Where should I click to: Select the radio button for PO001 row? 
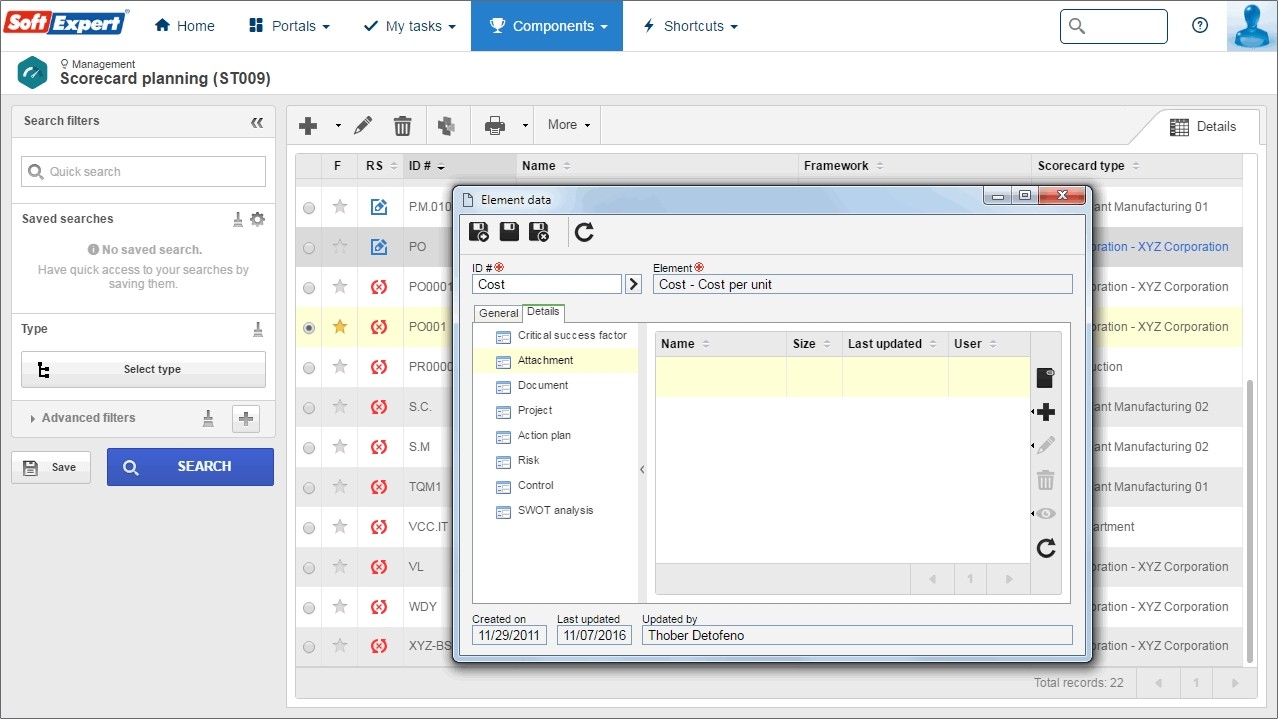(309, 327)
